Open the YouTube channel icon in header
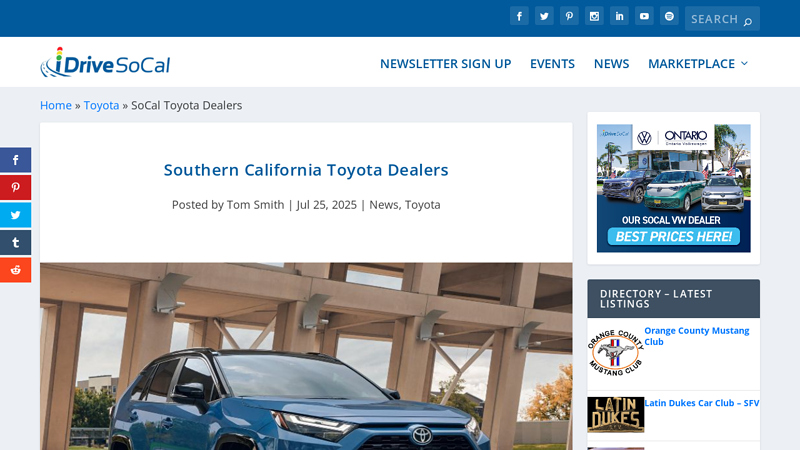The image size is (800, 450). coord(644,16)
